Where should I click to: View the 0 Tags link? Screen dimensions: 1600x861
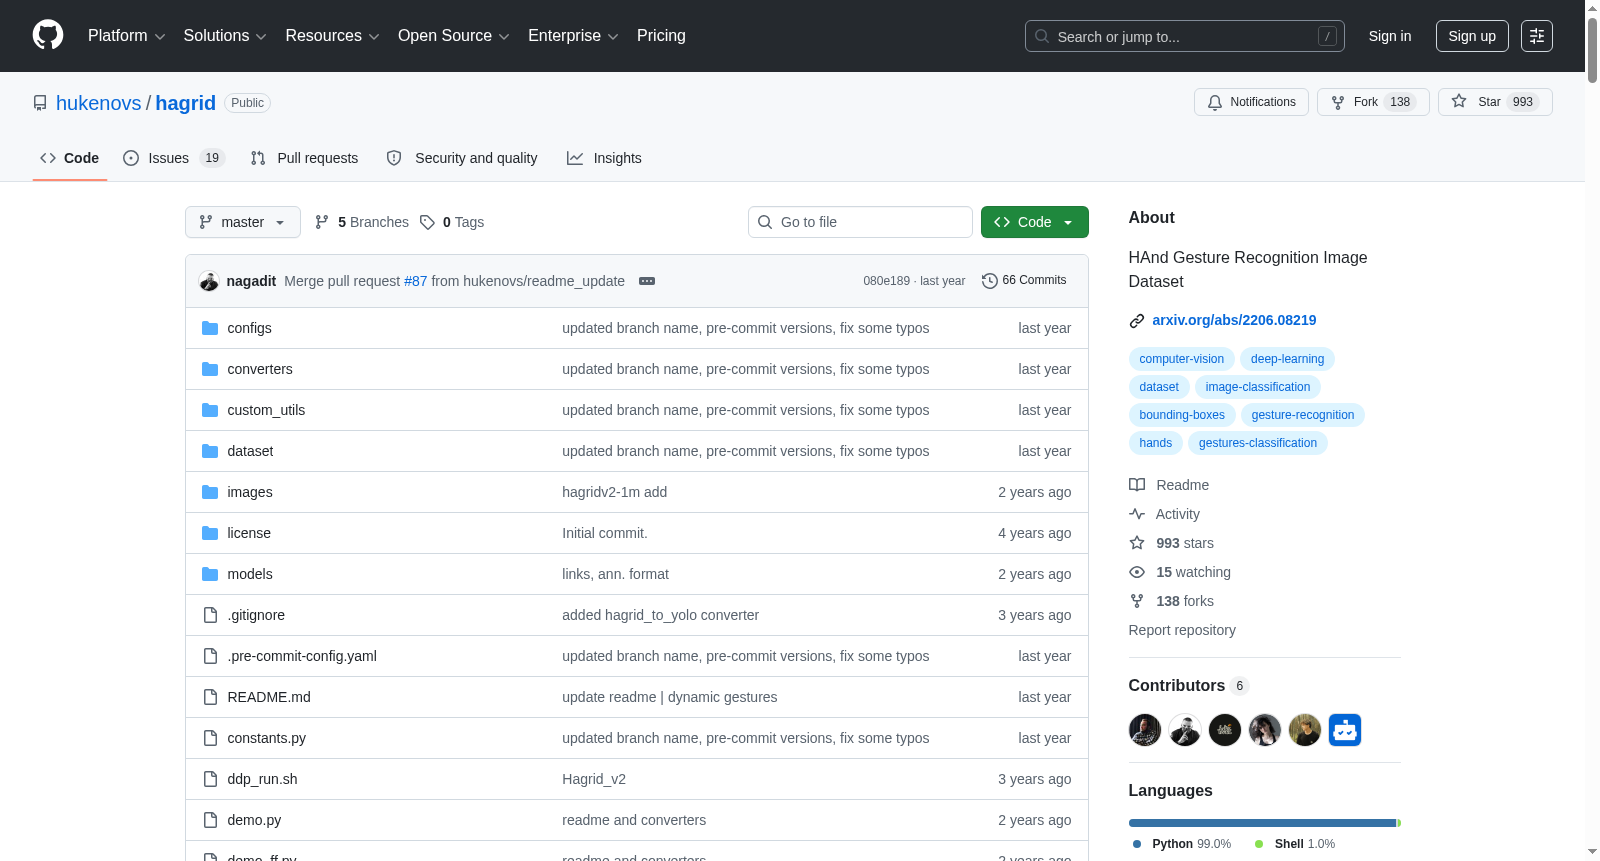[452, 222]
